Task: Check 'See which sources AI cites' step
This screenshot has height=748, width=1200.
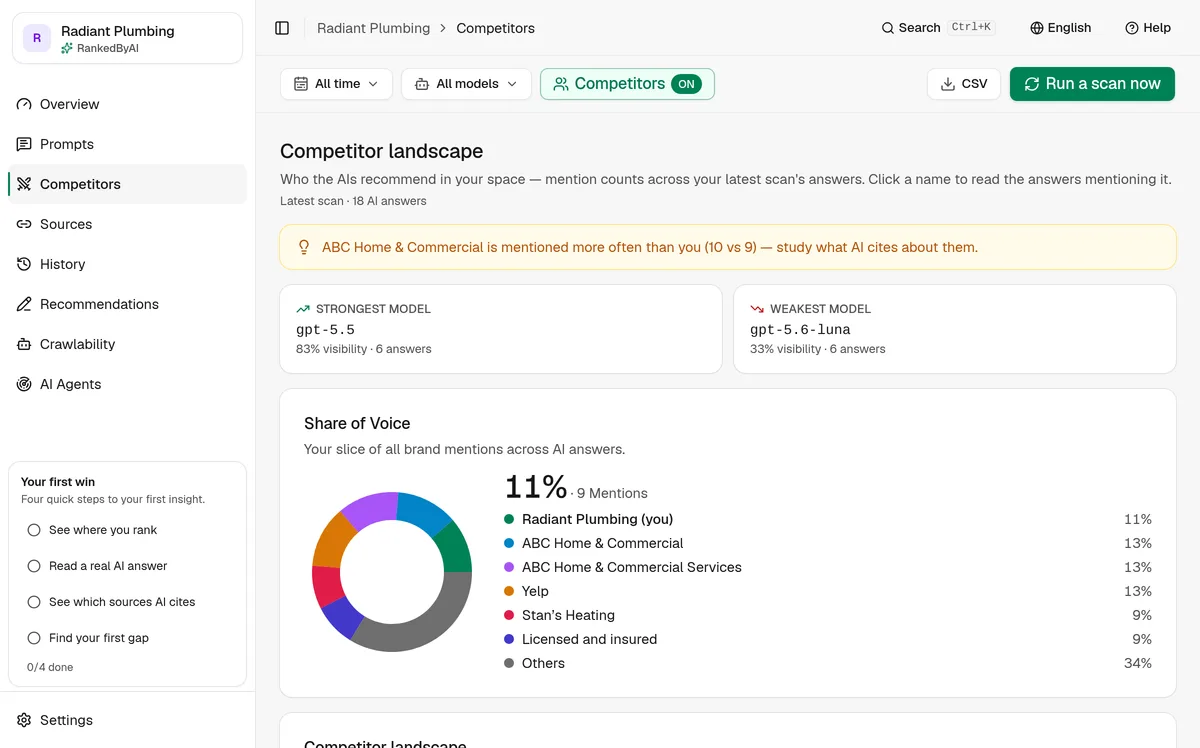Action: [x=35, y=602]
